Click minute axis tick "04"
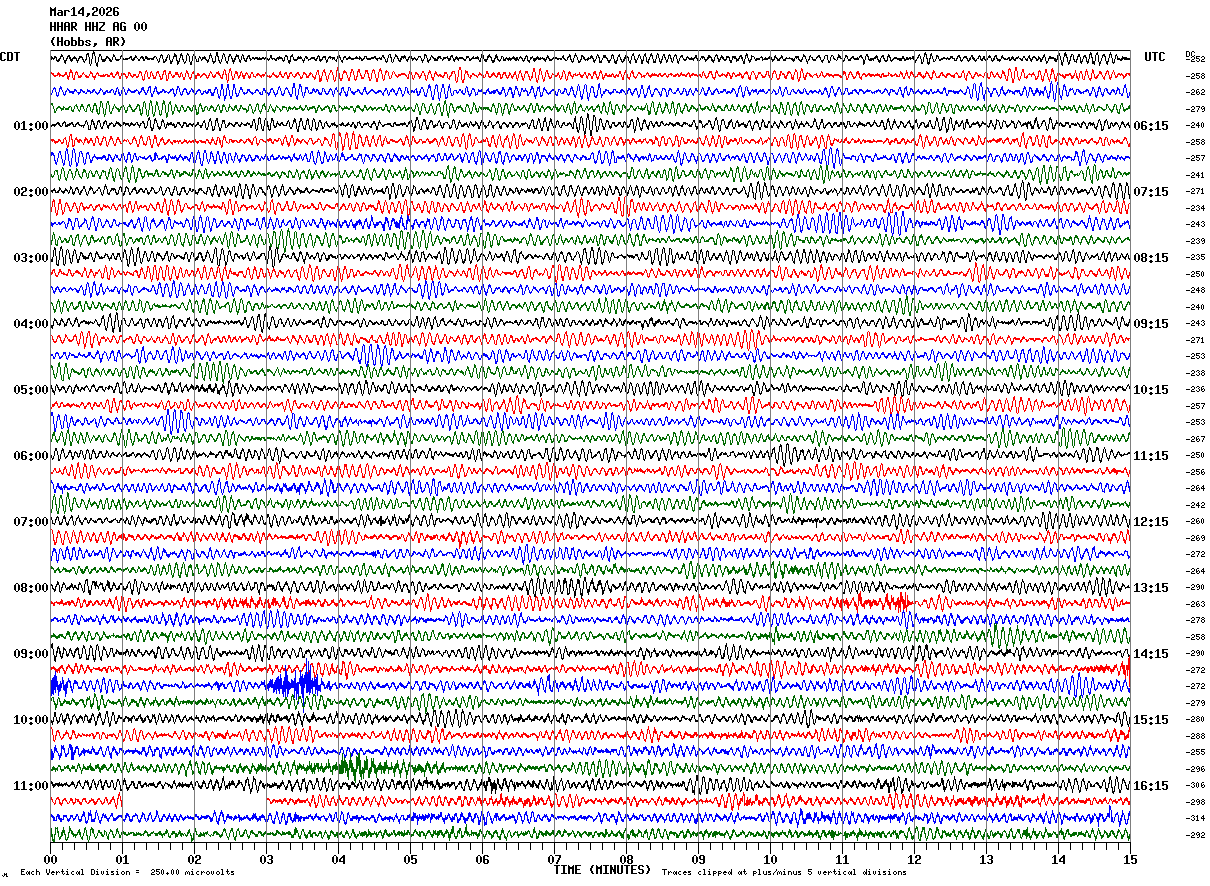The width and height of the screenshot is (1210, 886). 338,859
